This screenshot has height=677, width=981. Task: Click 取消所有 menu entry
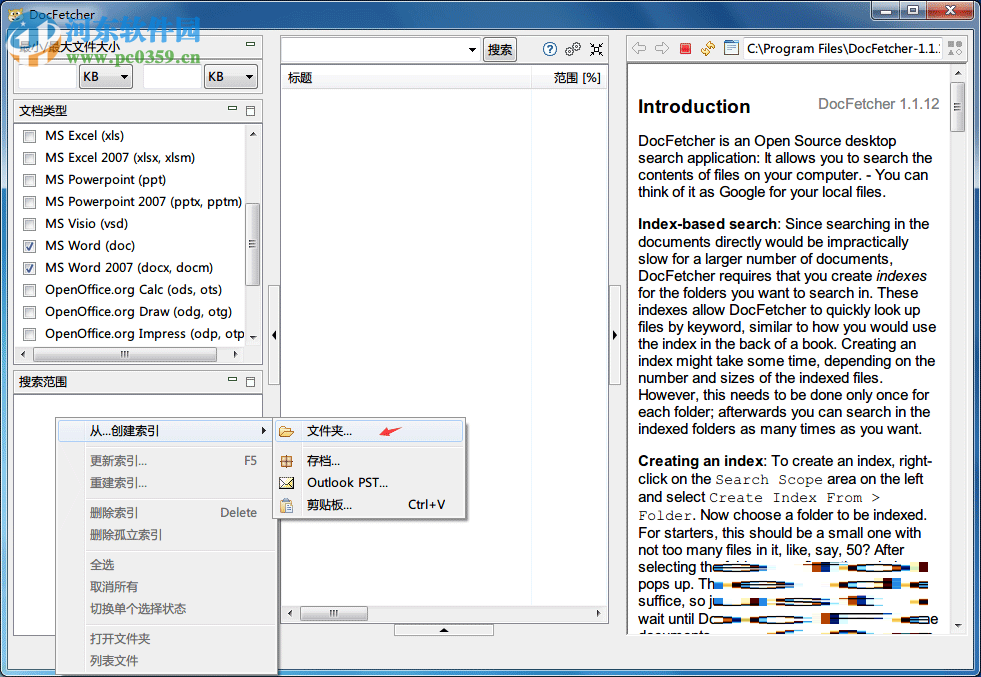click(166, 587)
